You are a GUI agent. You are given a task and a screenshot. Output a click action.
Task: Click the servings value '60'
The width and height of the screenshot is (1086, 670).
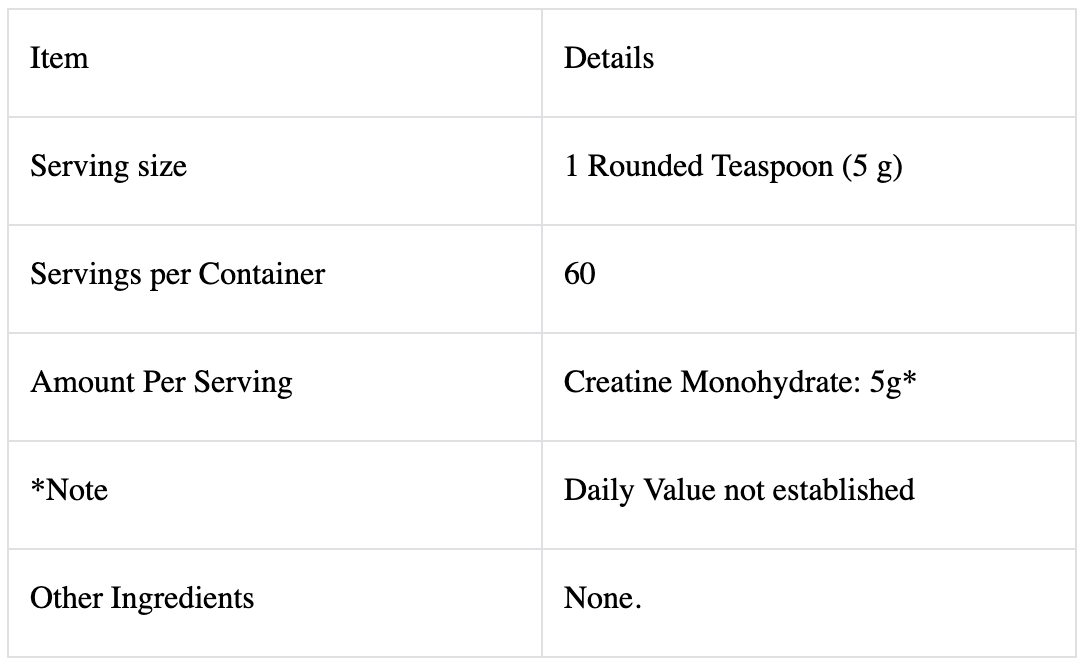(x=580, y=274)
